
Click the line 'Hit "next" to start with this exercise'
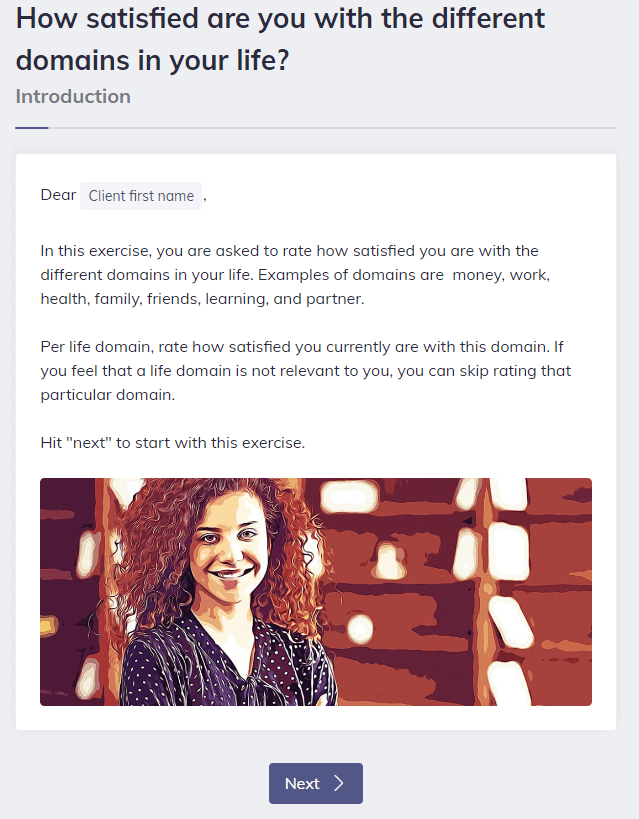(x=173, y=443)
